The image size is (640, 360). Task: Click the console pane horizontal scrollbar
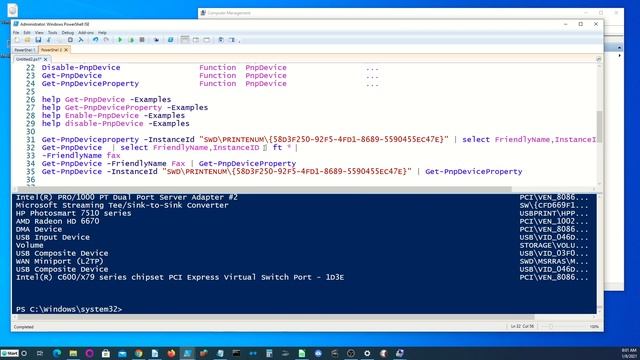point(304,317)
